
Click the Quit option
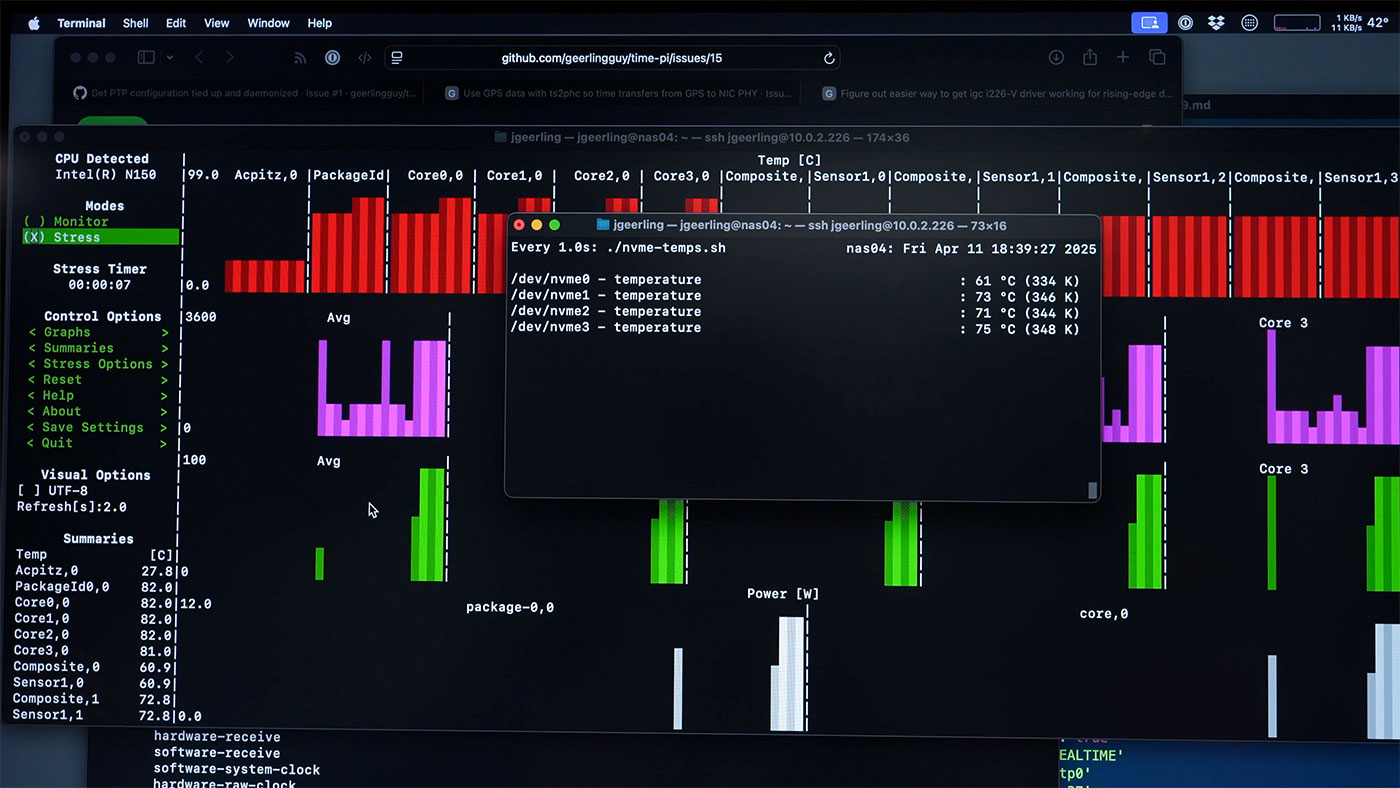[x=98, y=443]
